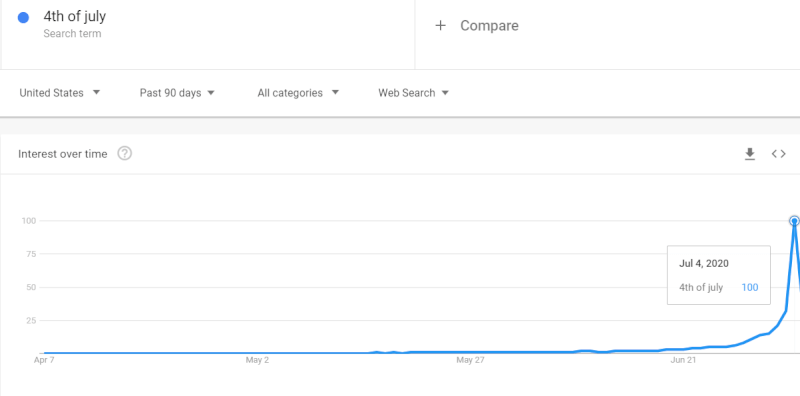The width and height of the screenshot is (800, 396).
Task: Click the Interest over time heading
Action: pos(63,154)
